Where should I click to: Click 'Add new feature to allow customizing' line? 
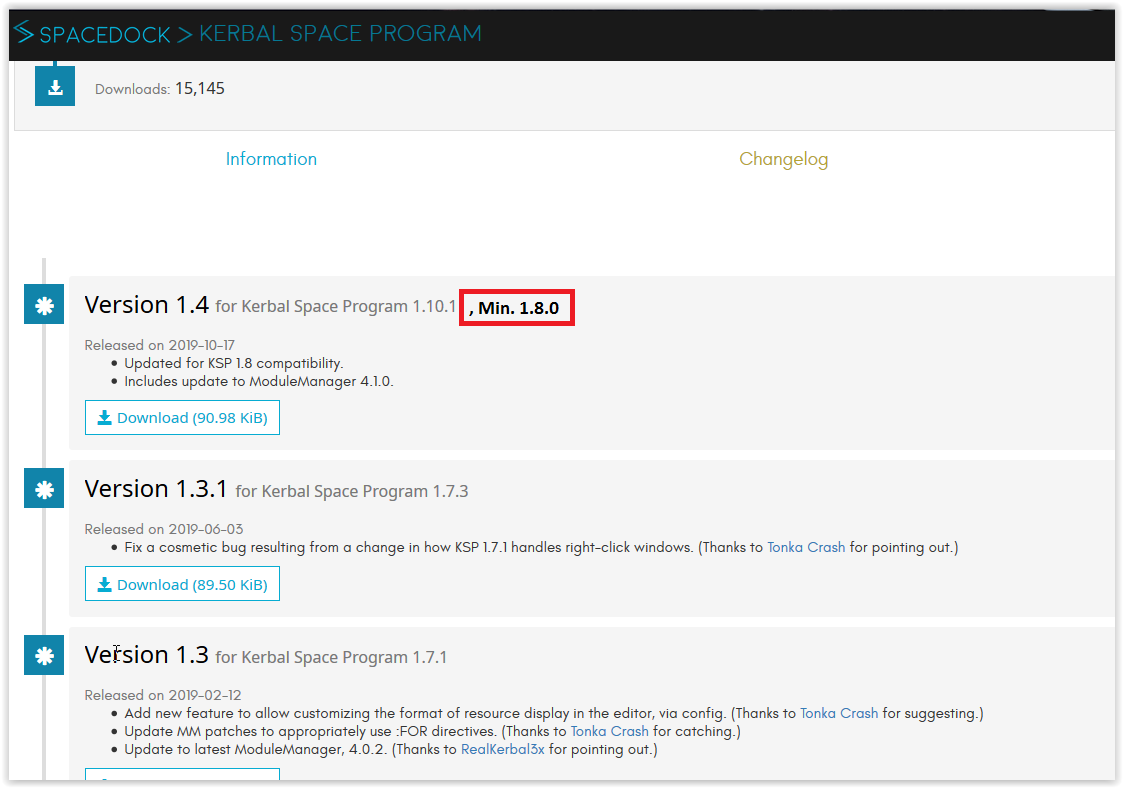pyautogui.click(x=554, y=713)
